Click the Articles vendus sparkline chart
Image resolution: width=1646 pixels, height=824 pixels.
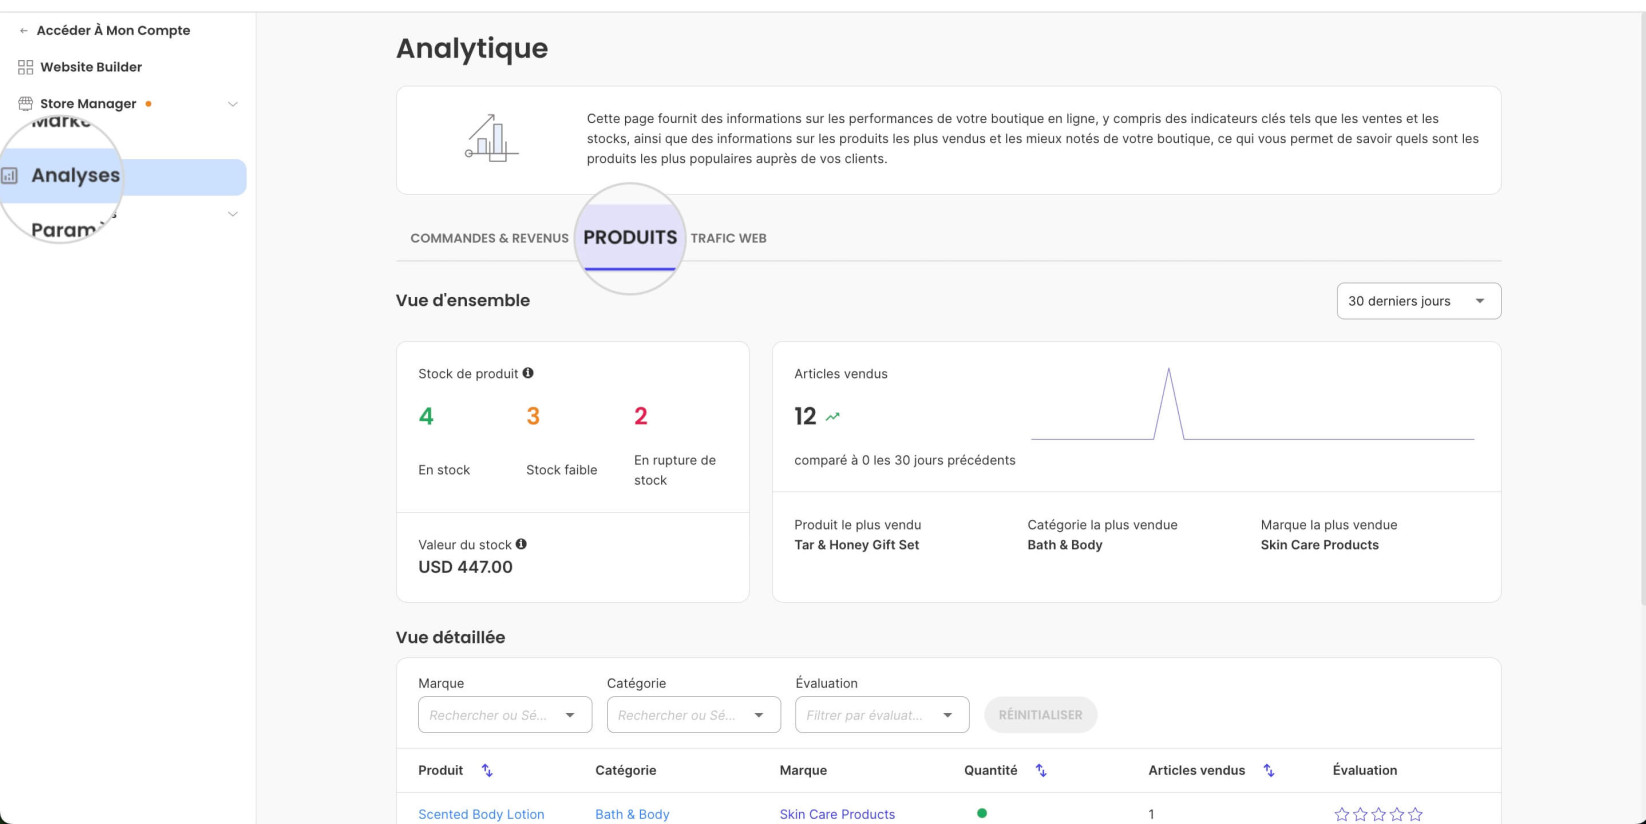[1253, 405]
